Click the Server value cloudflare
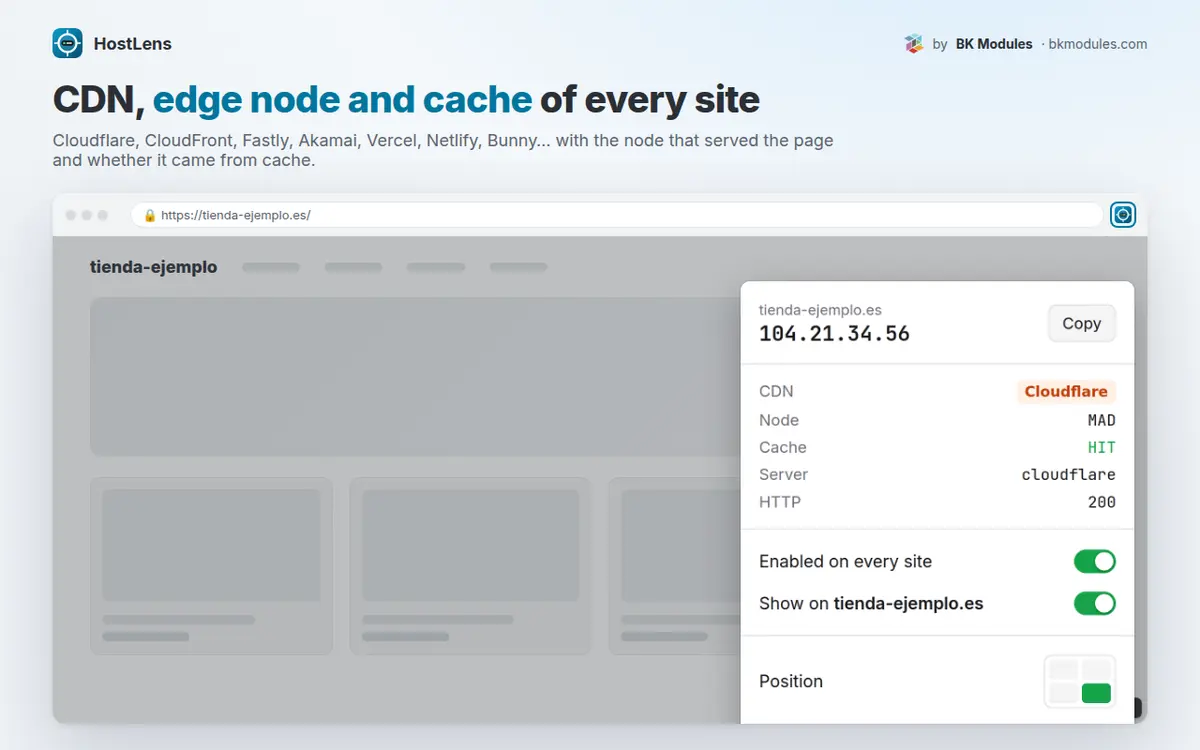This screenshot has height=750, width=1200. (1068, 474)
